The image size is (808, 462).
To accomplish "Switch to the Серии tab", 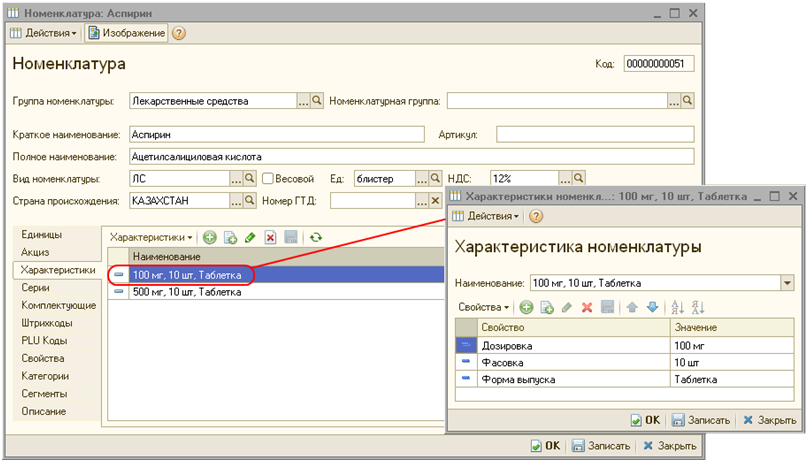I will [x=35, y=287].
